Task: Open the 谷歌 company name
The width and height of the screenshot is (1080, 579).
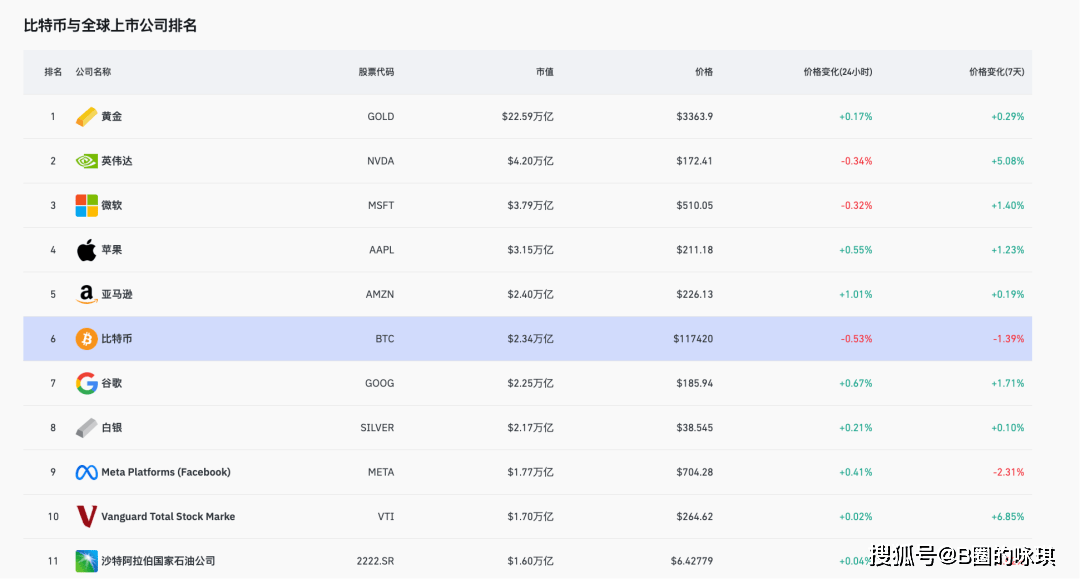Action: (x=112, y=383)
